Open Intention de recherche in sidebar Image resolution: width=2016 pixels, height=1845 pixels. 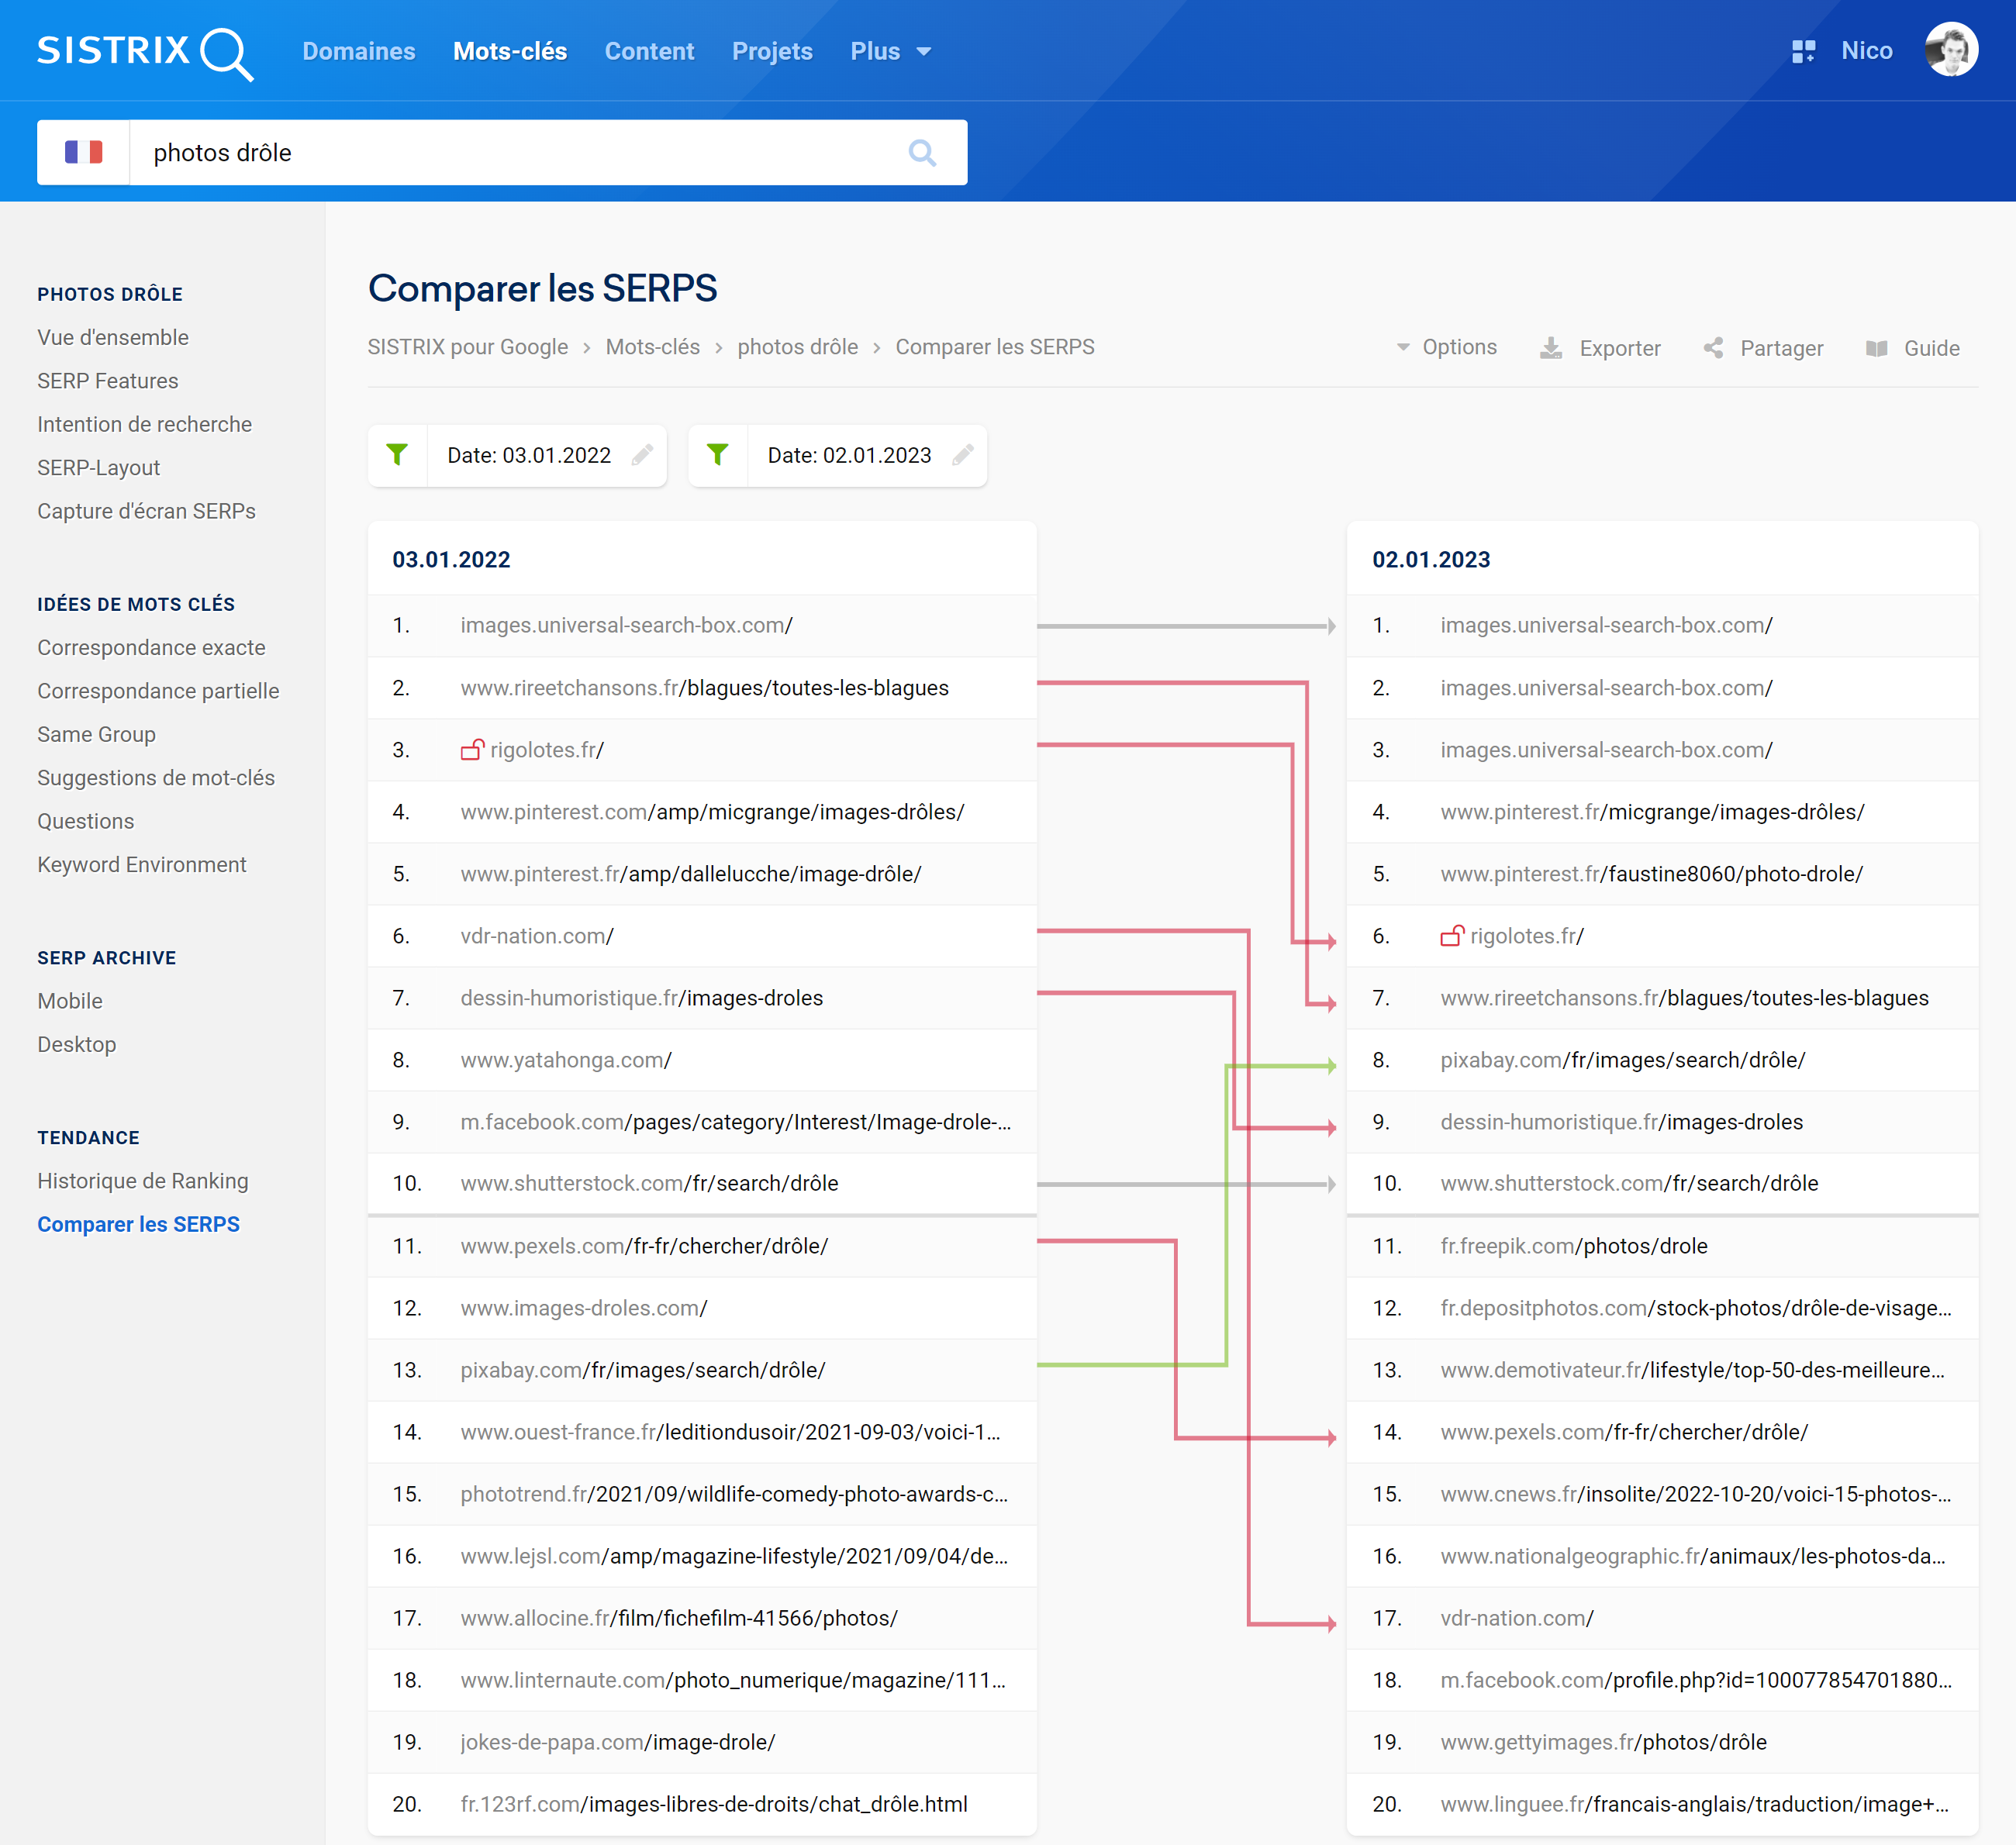tap(145, 424)
